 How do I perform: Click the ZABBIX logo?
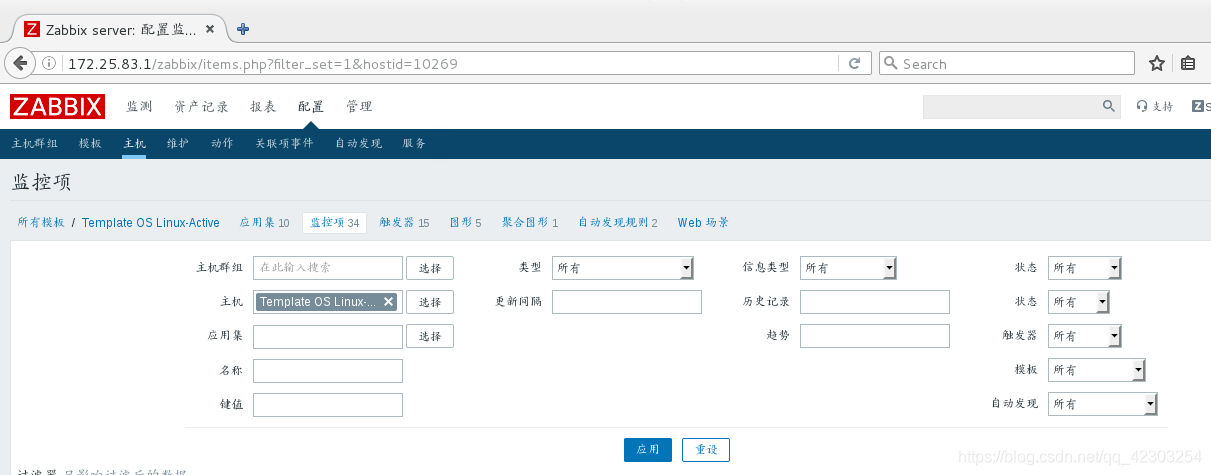pyautogui.click(x=57, y=106)
